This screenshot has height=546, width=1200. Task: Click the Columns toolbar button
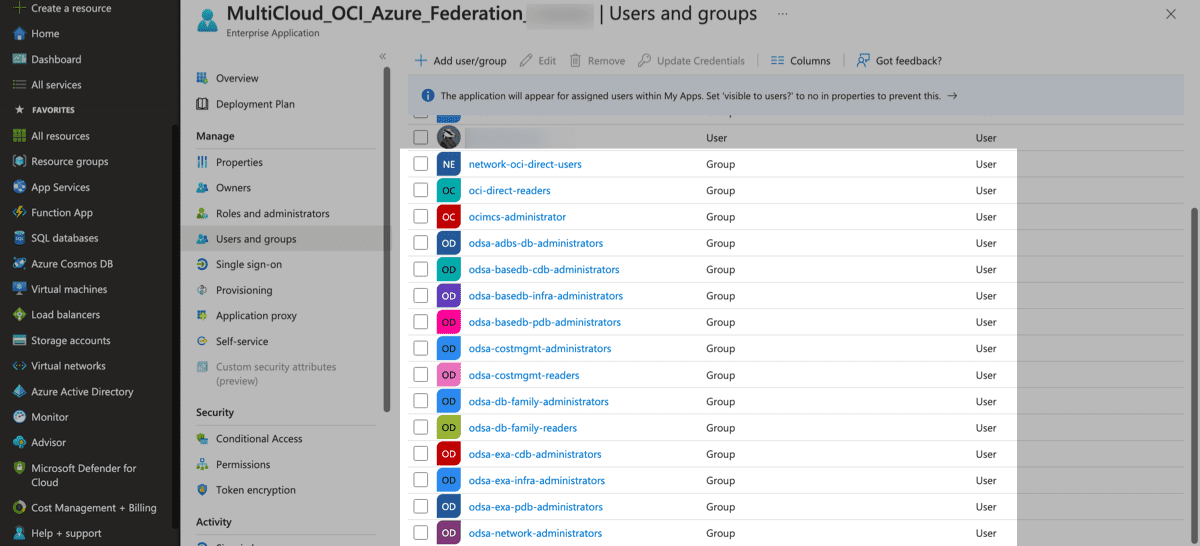801,61
